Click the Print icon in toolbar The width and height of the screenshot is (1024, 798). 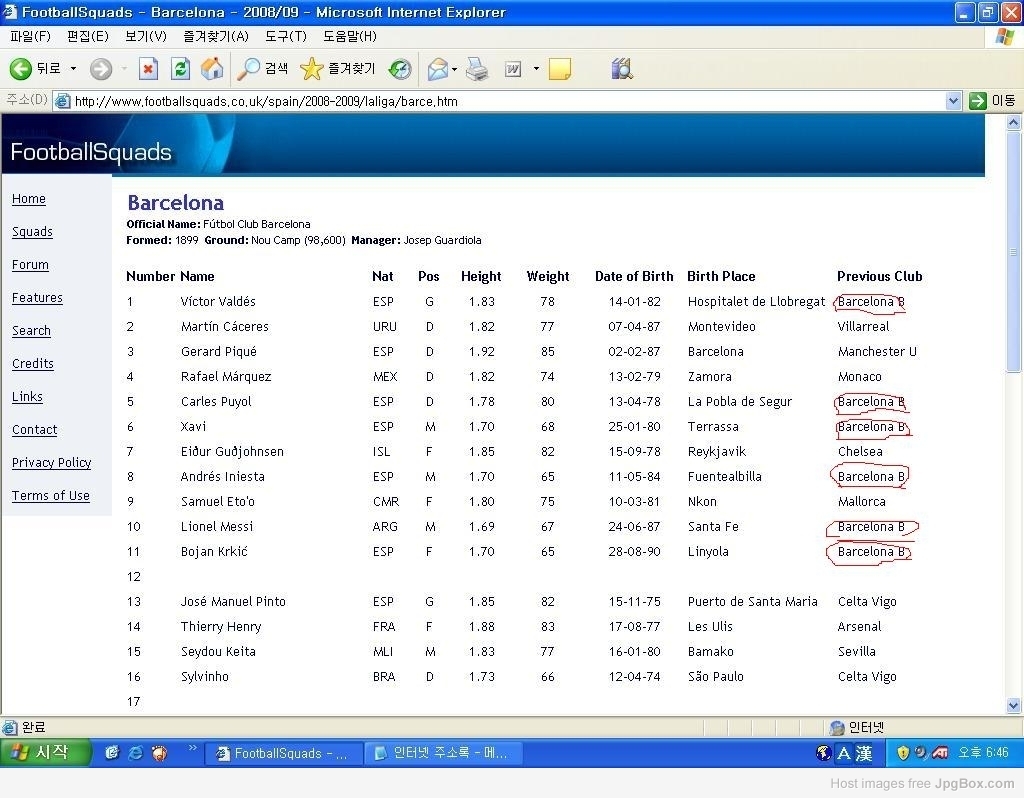[478, 69]
